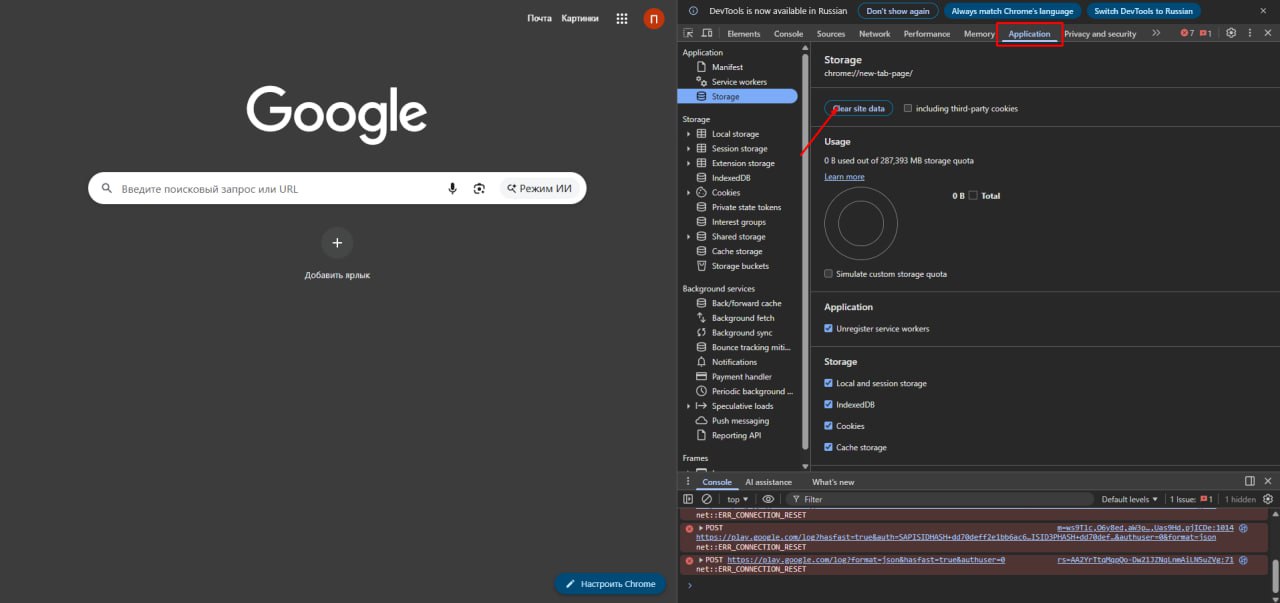Open the Default levels dropdown
Image resolution: width=1280 pixels, height=603 pixels.
click(x=1130, y=499)
